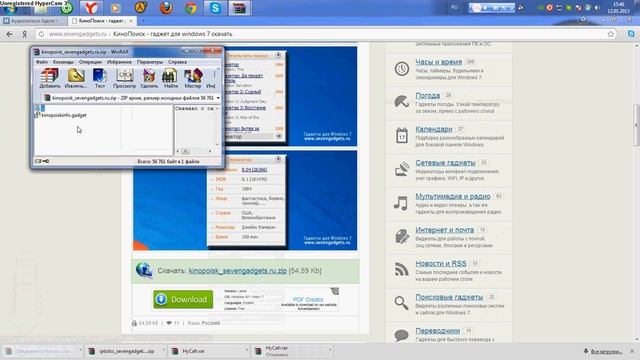
Task: Open the Поисковые гаджеты category
Action: 449,297
